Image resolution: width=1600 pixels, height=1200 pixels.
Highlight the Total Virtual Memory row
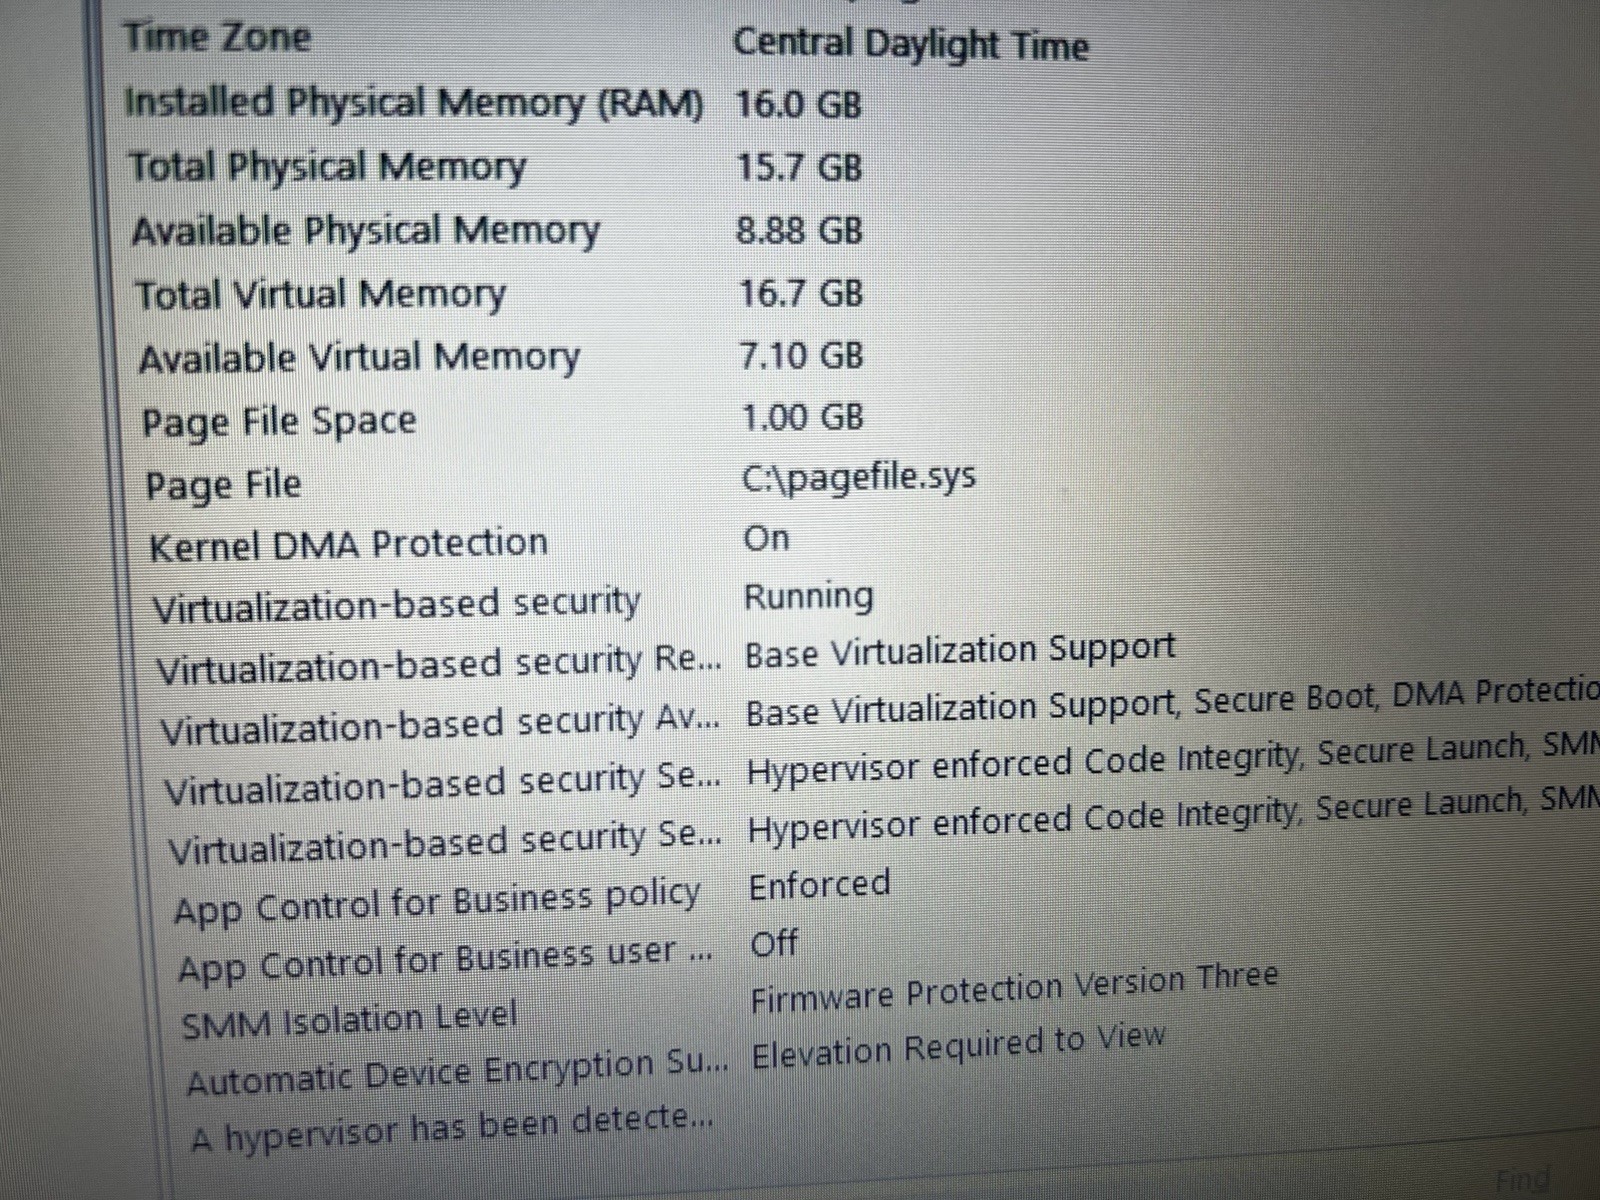coord(499,293)
